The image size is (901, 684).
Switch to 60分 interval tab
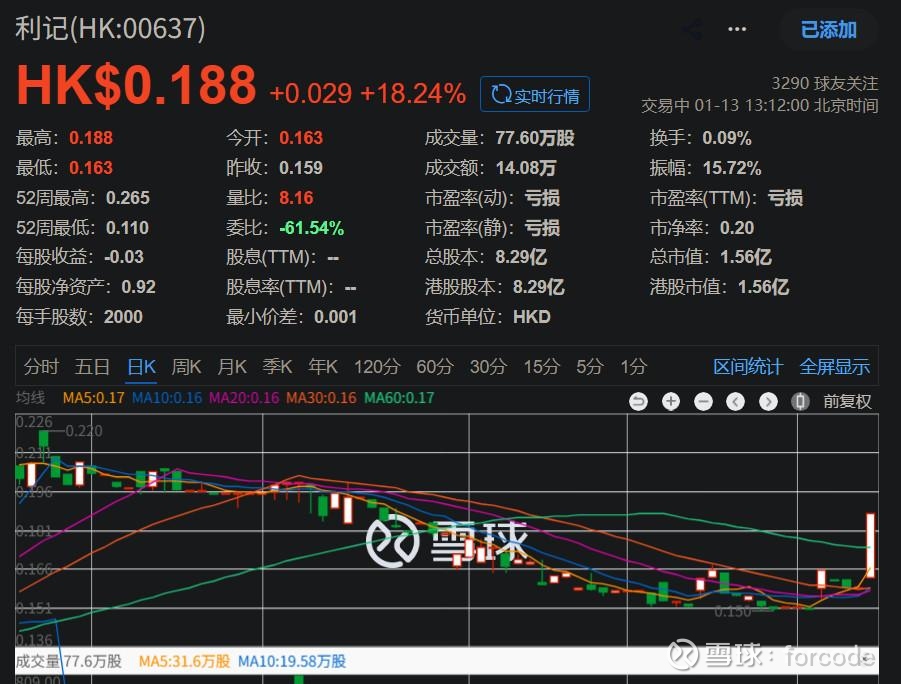(435, 367)
